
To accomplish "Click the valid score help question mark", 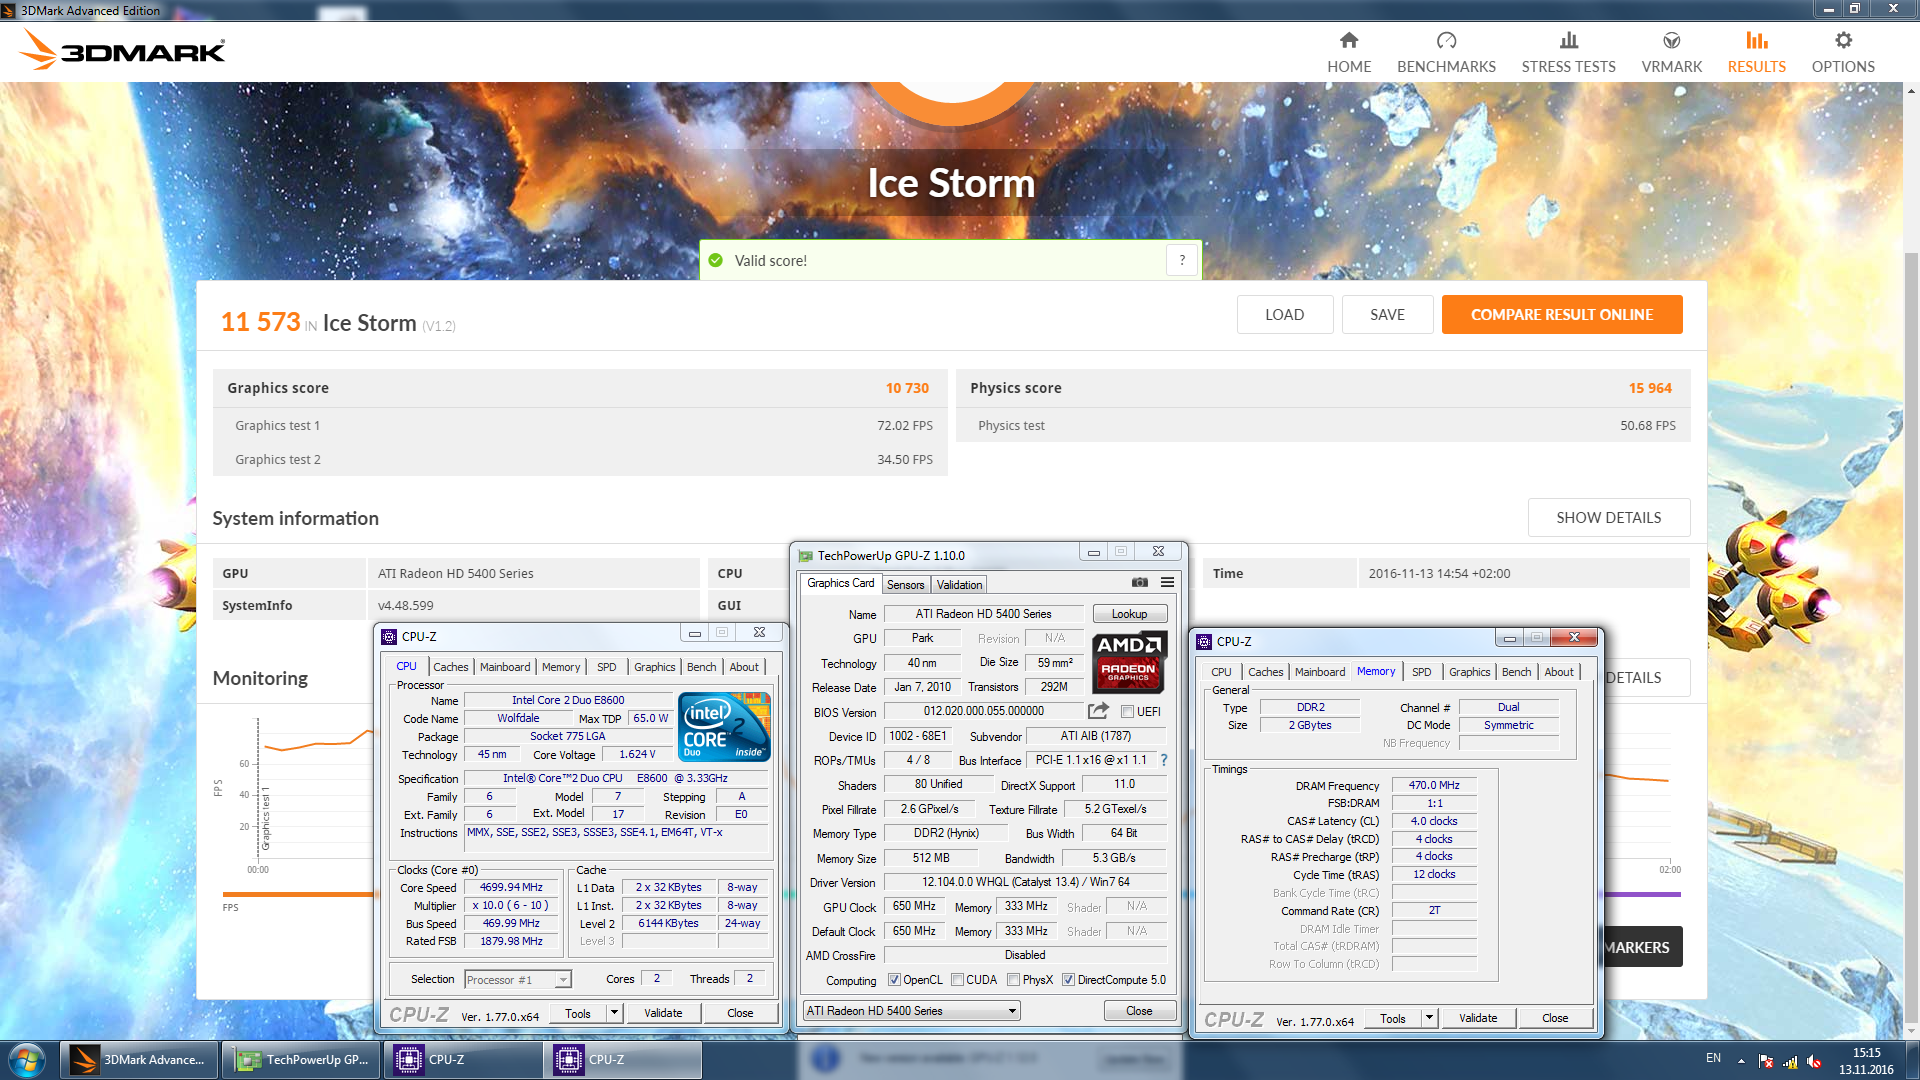I will (x=1182, y=260).
